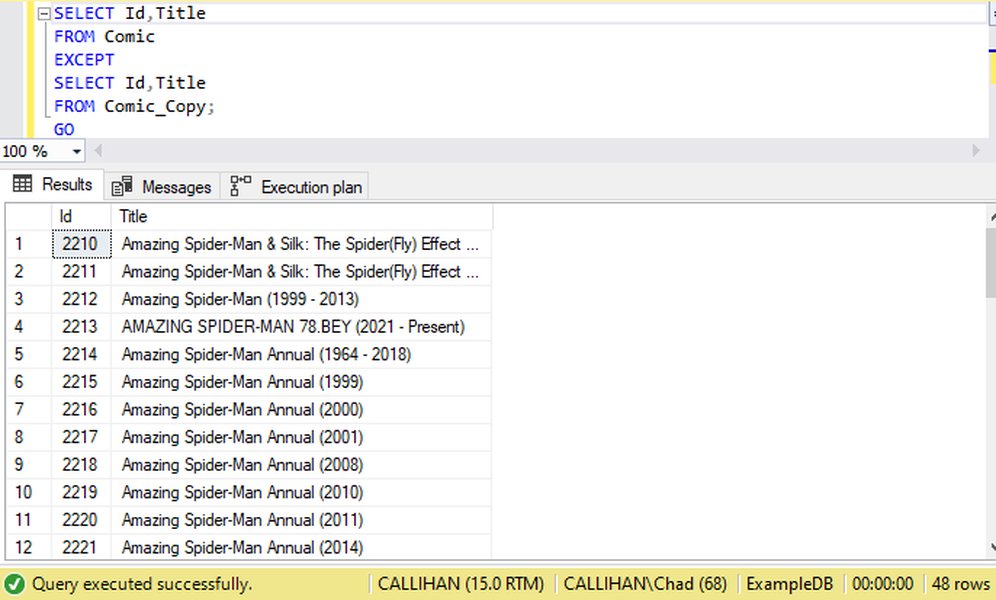Click the Id column header

tap(81, 217)
